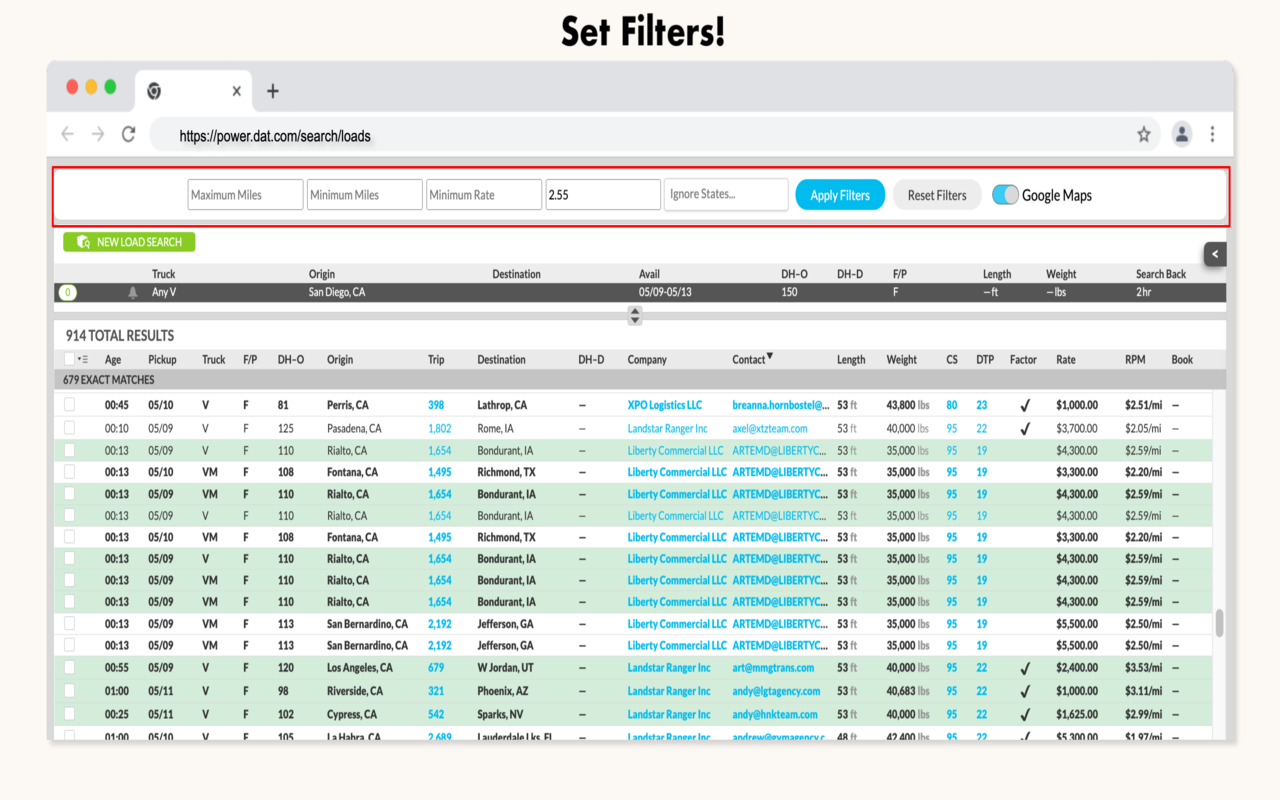
Task: Open the XPO Logistics LLC company link
Action: 665,405
